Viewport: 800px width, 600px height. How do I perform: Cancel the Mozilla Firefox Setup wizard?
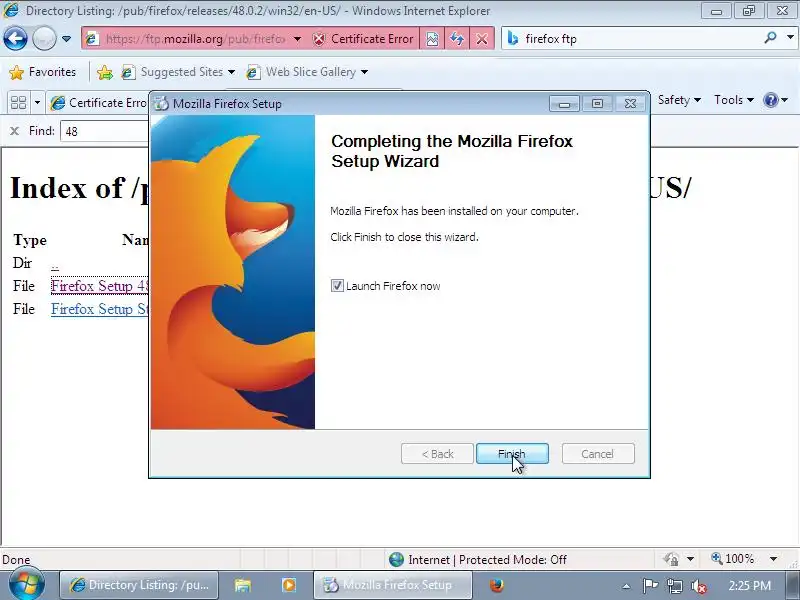pos(598,454)
